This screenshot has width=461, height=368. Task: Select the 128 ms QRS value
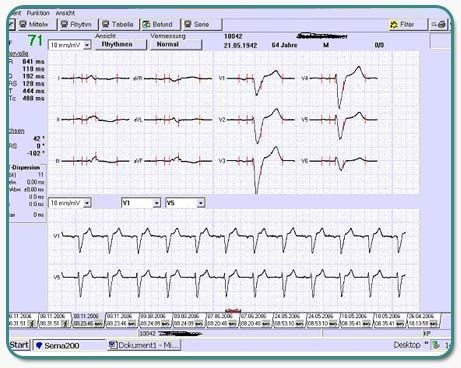[x=33, y=84]
